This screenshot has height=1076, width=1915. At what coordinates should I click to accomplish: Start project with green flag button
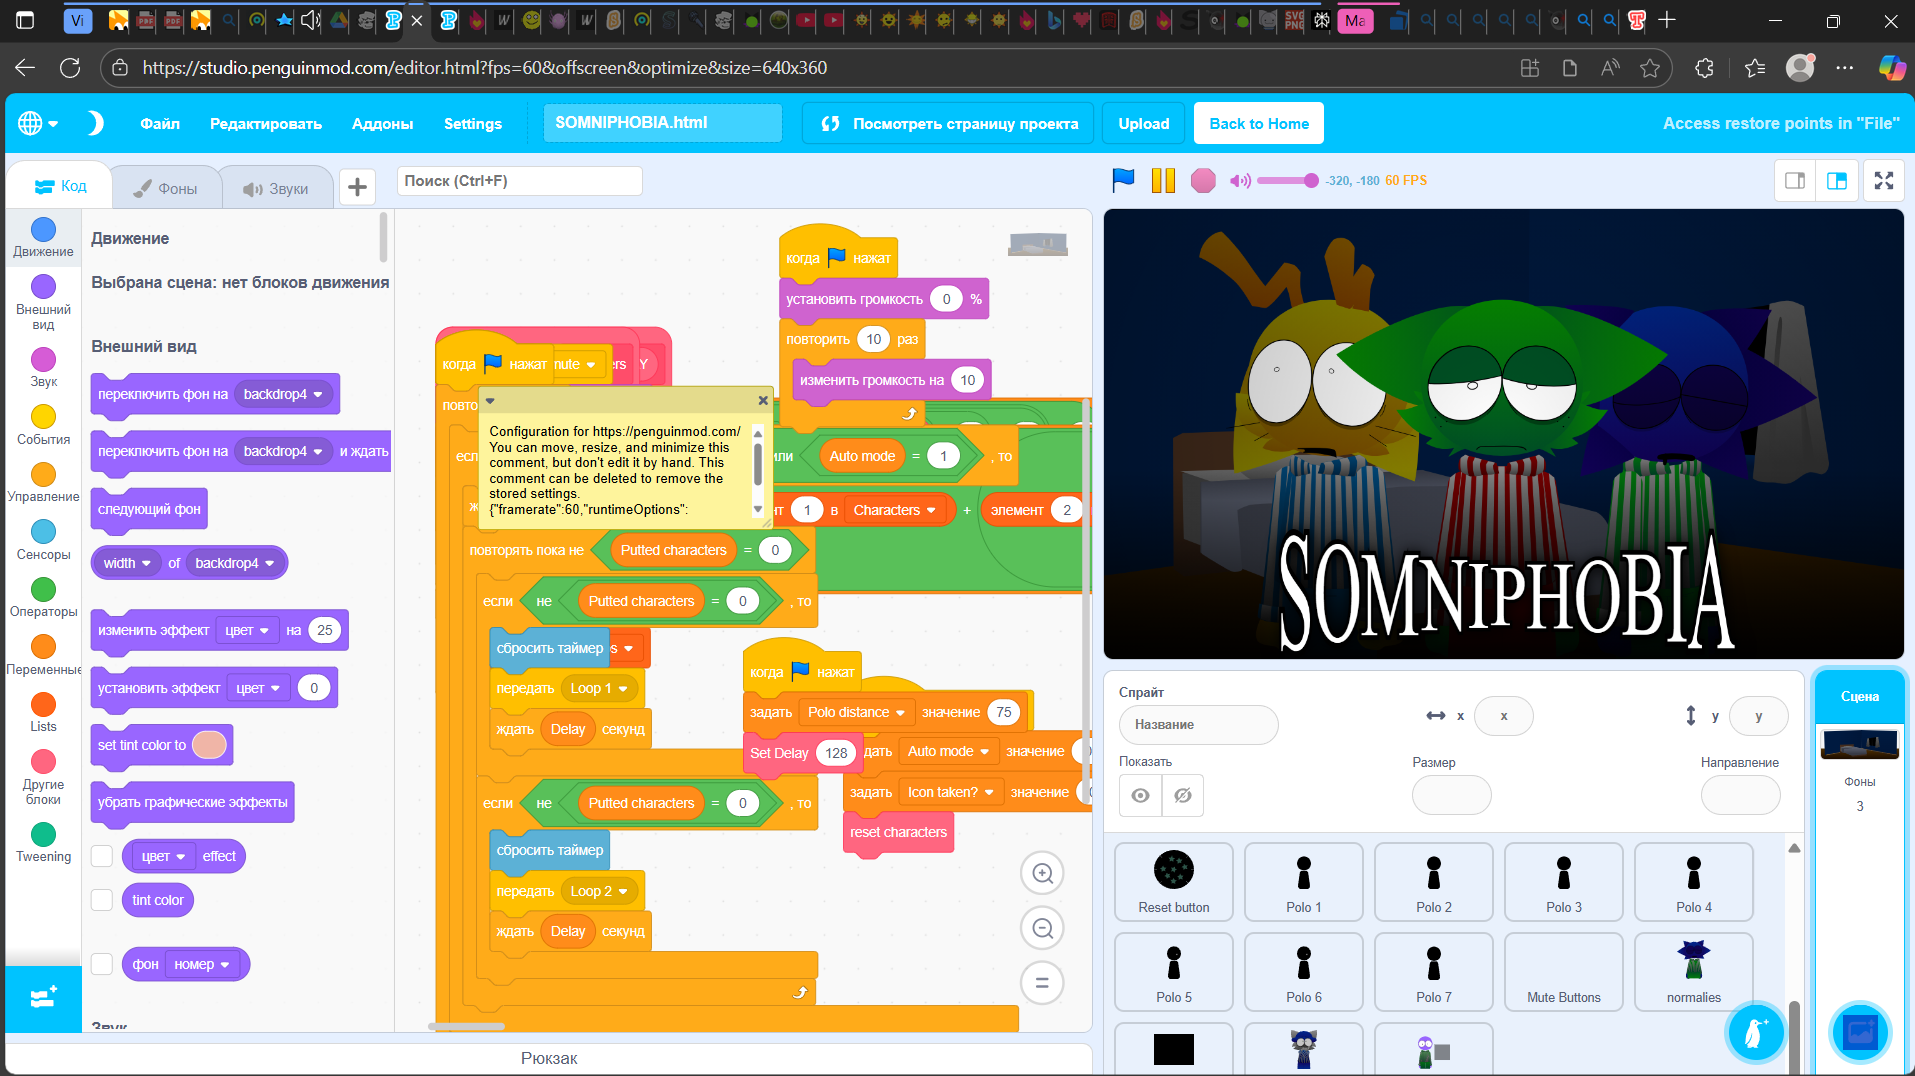[1124, 180]
